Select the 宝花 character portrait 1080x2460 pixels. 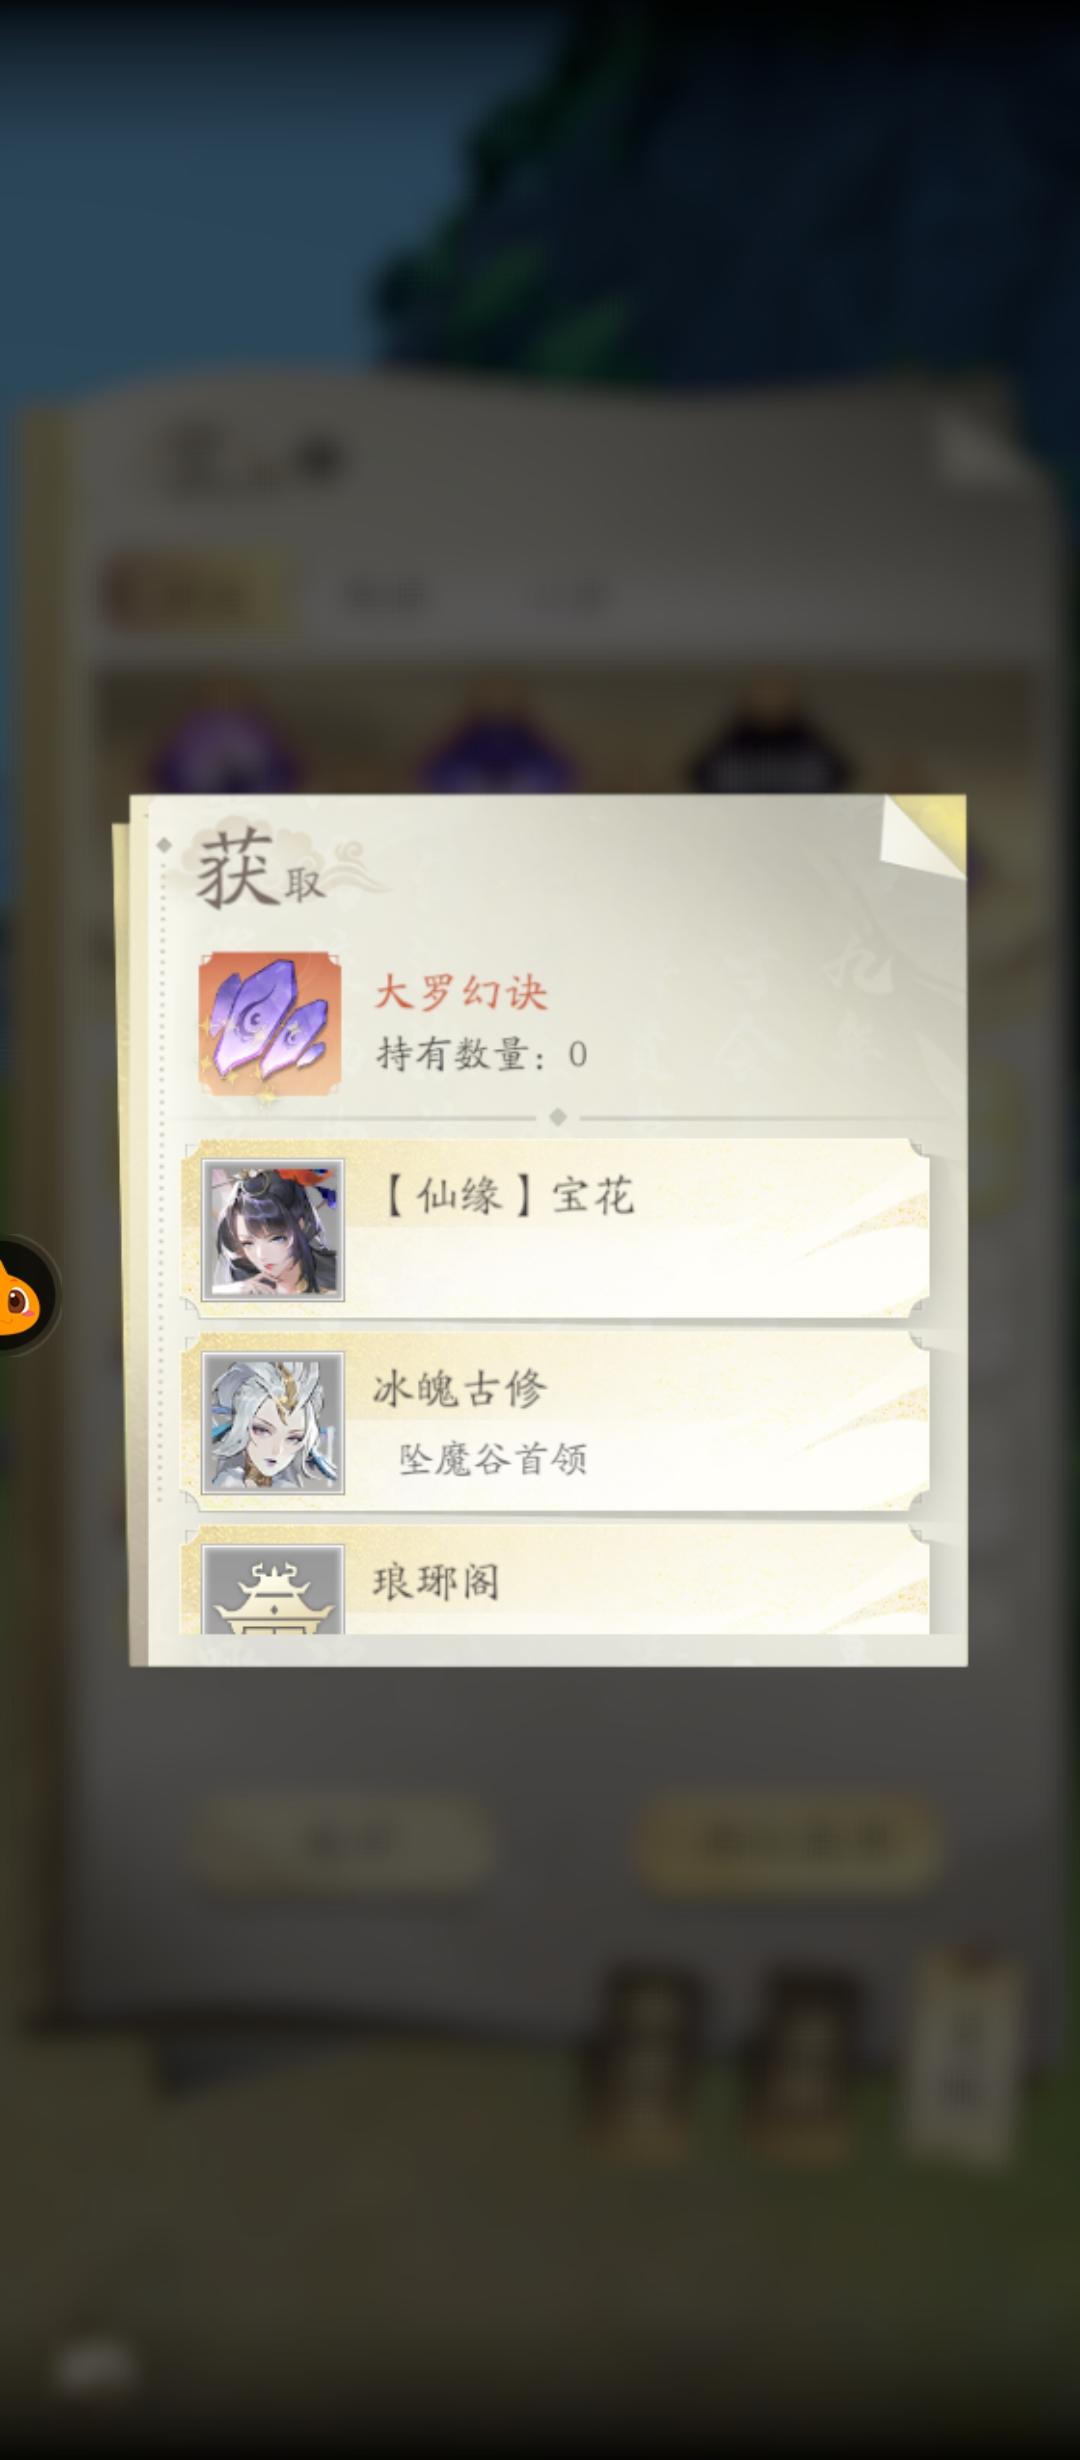(273, 1230)
